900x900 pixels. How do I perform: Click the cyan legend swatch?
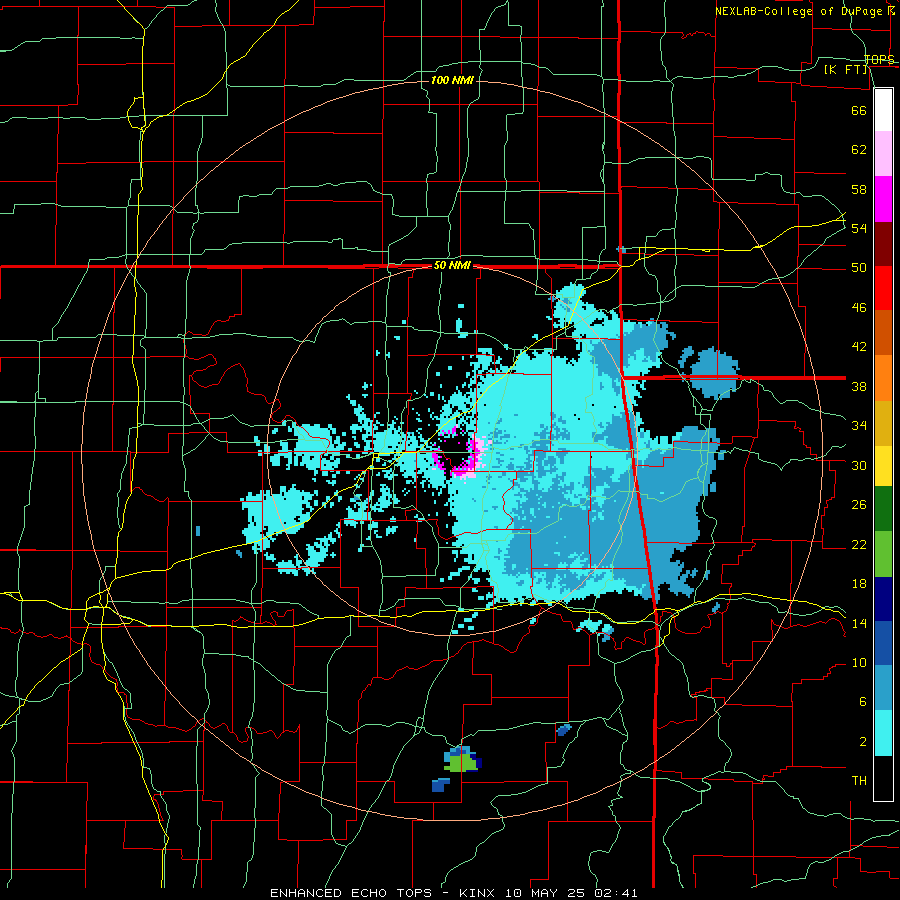click(883, 733)
